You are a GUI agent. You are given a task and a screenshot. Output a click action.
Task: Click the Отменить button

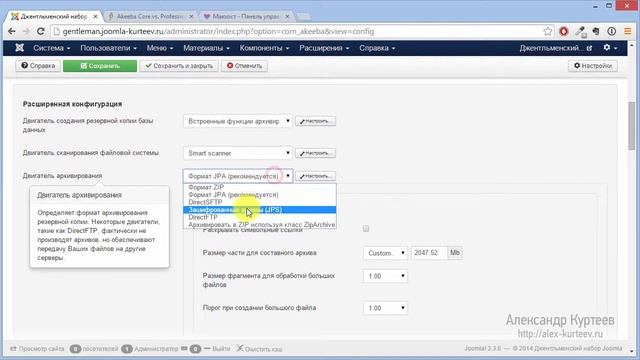(x=244, y=66)
